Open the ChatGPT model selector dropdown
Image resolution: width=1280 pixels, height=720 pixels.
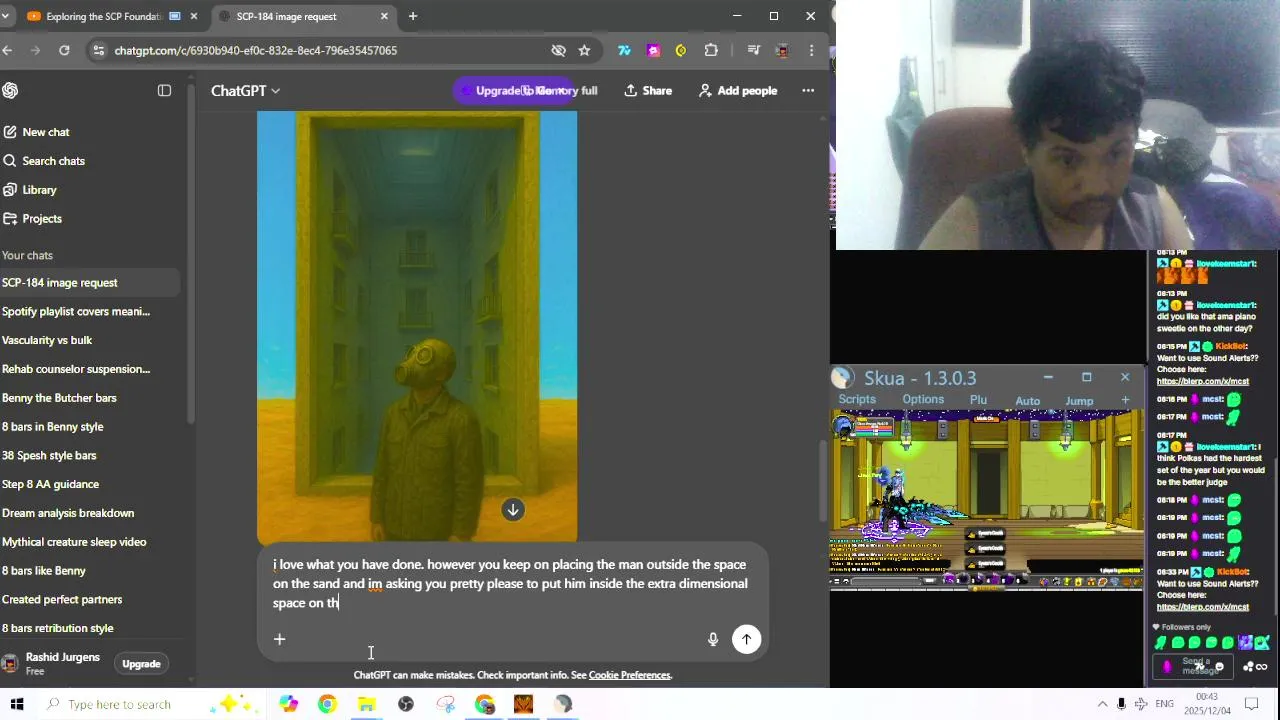(x=245, y=91)
